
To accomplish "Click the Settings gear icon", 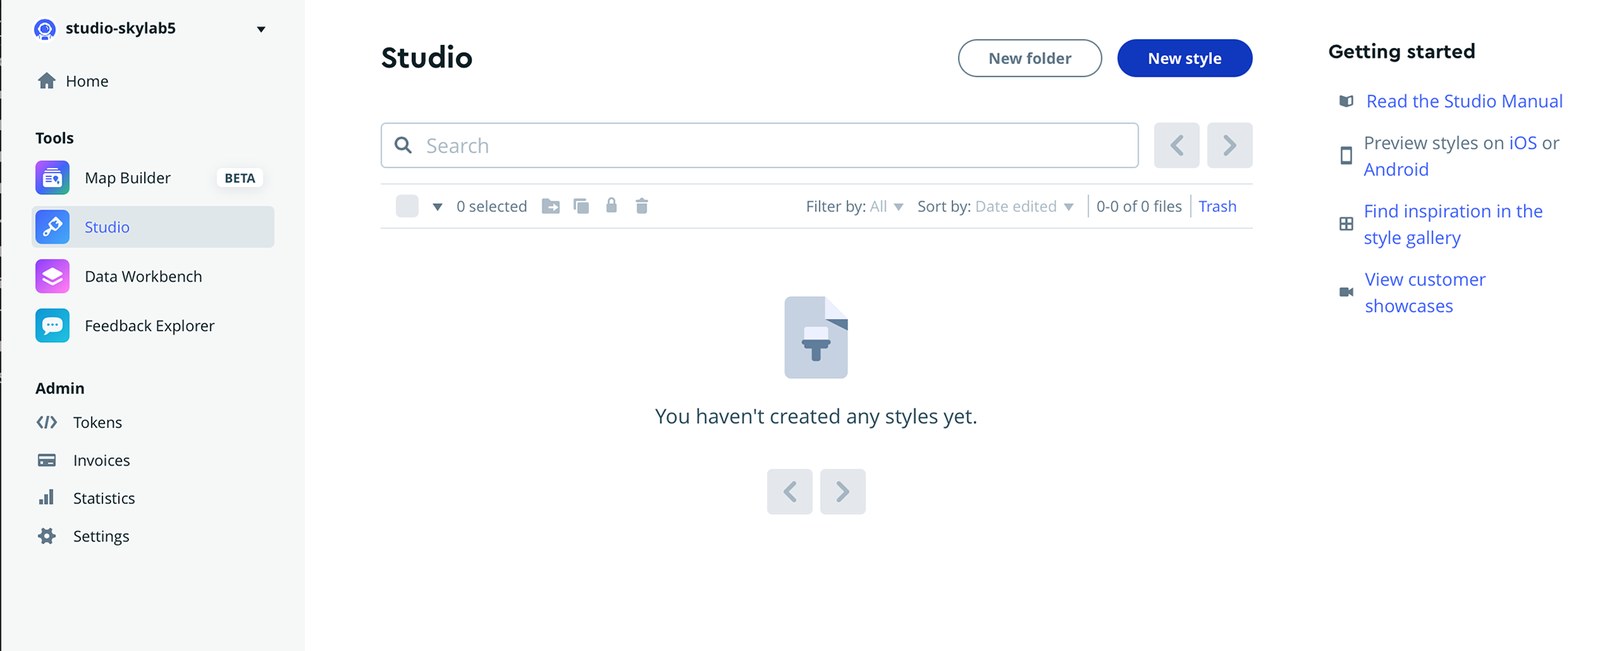I will (x=47, y=536).
